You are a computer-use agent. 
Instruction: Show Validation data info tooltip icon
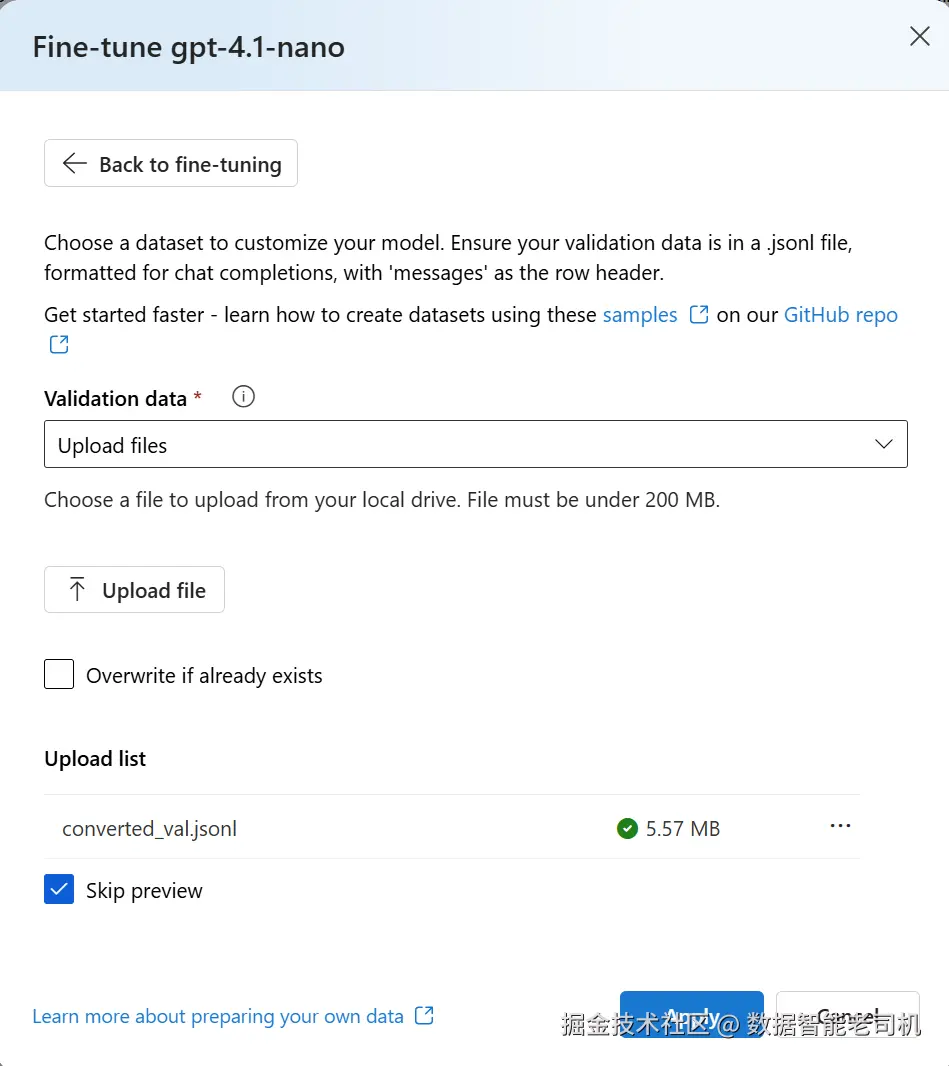[x=243, y=396]
